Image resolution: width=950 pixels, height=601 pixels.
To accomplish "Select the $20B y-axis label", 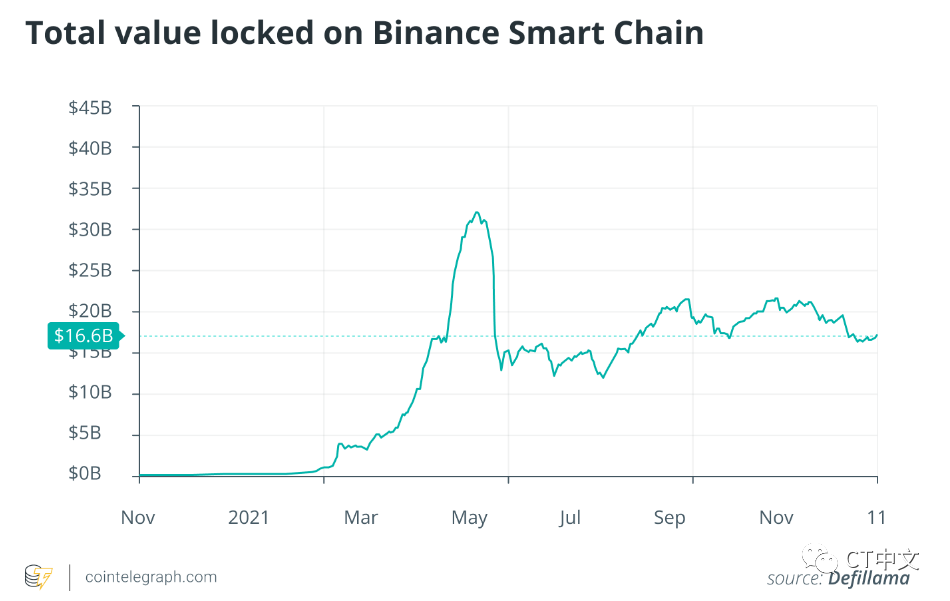I will point(90,311).
